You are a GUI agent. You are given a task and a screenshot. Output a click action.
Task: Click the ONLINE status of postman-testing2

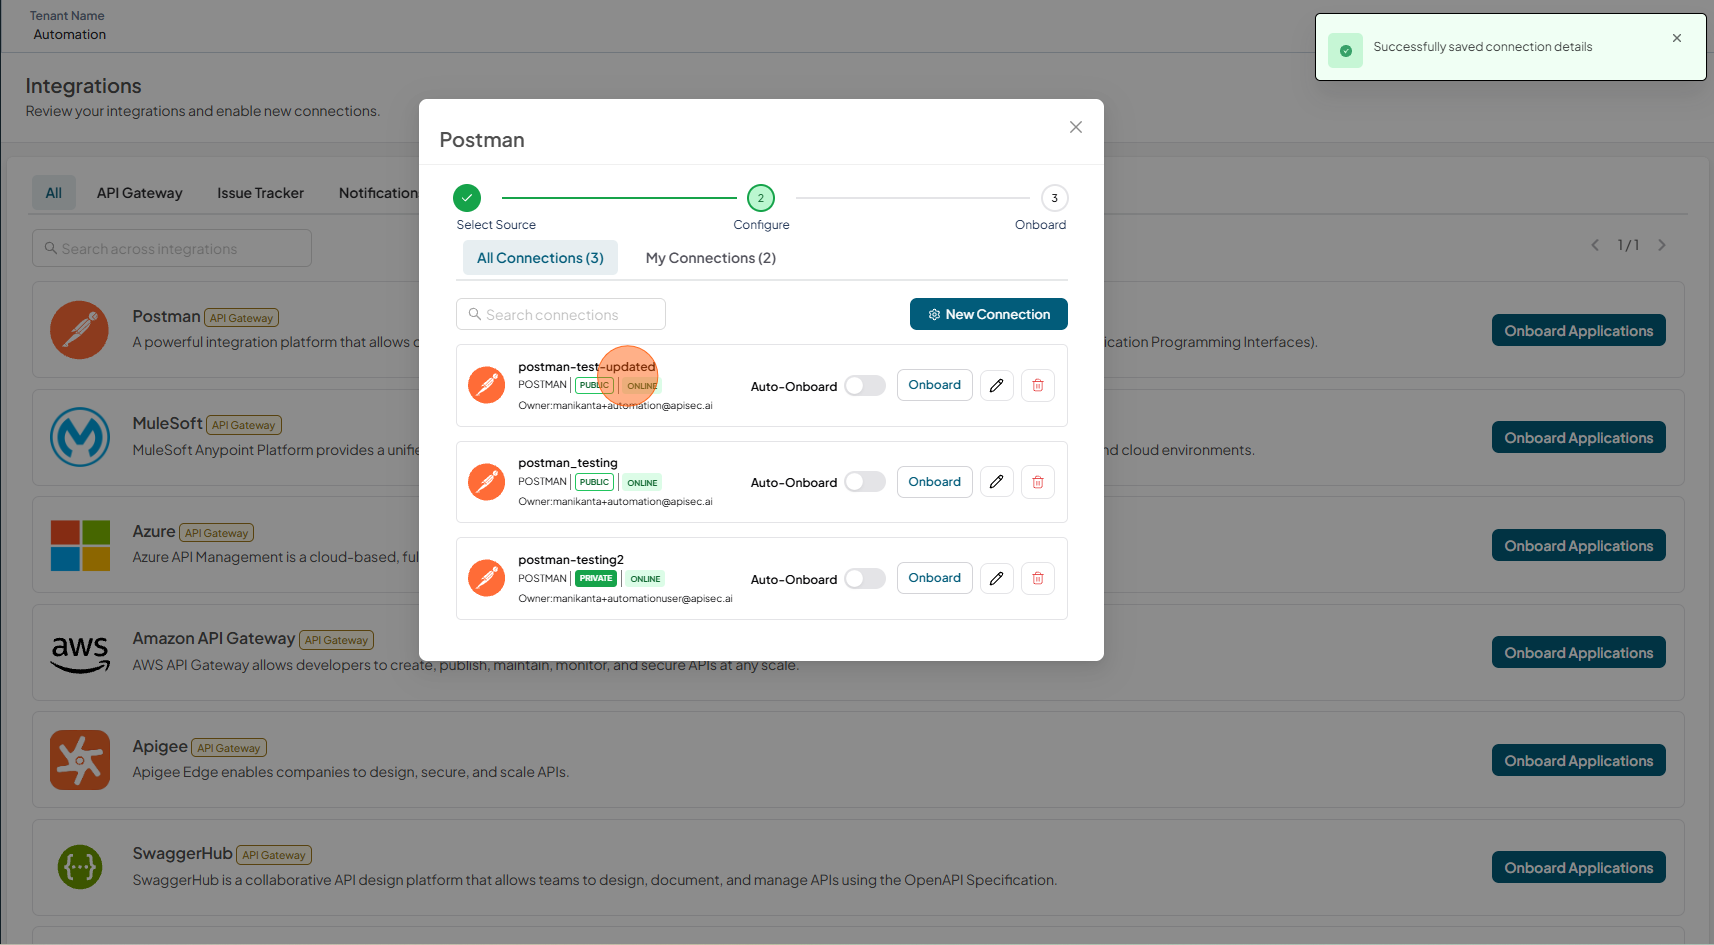(645, 578)
